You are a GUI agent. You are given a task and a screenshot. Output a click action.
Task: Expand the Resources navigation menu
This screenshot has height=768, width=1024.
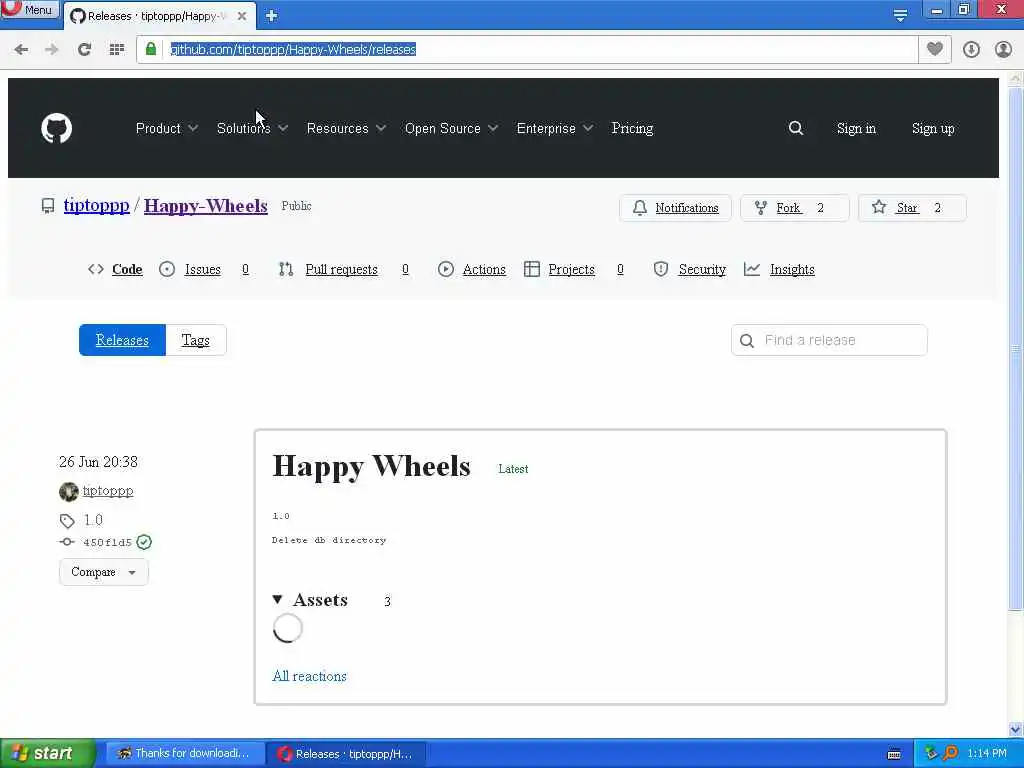[346, 129]
